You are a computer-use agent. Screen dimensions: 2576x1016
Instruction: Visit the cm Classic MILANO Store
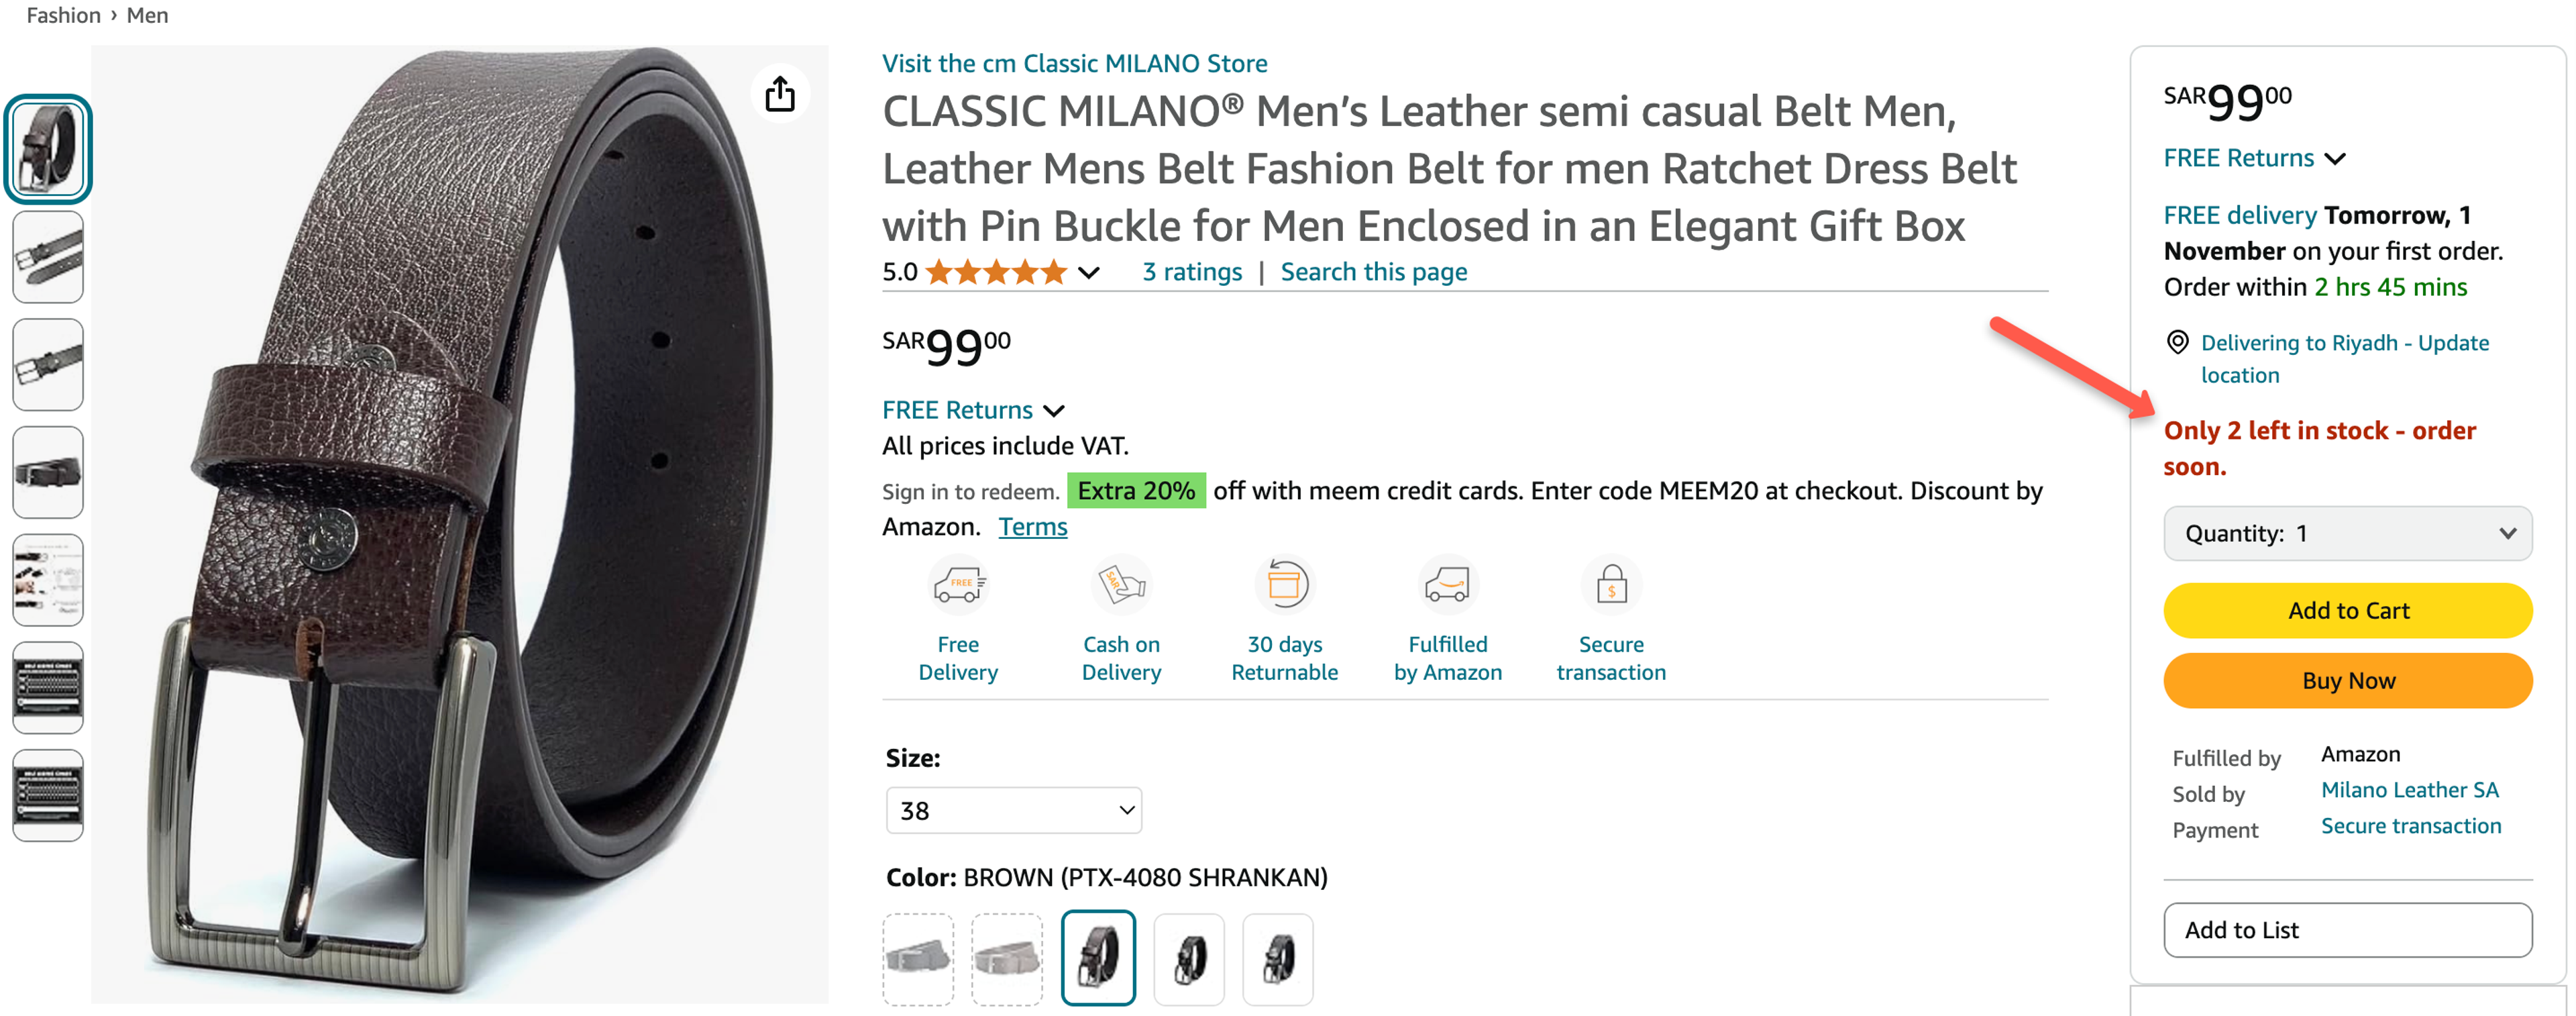click(1074, 63)
